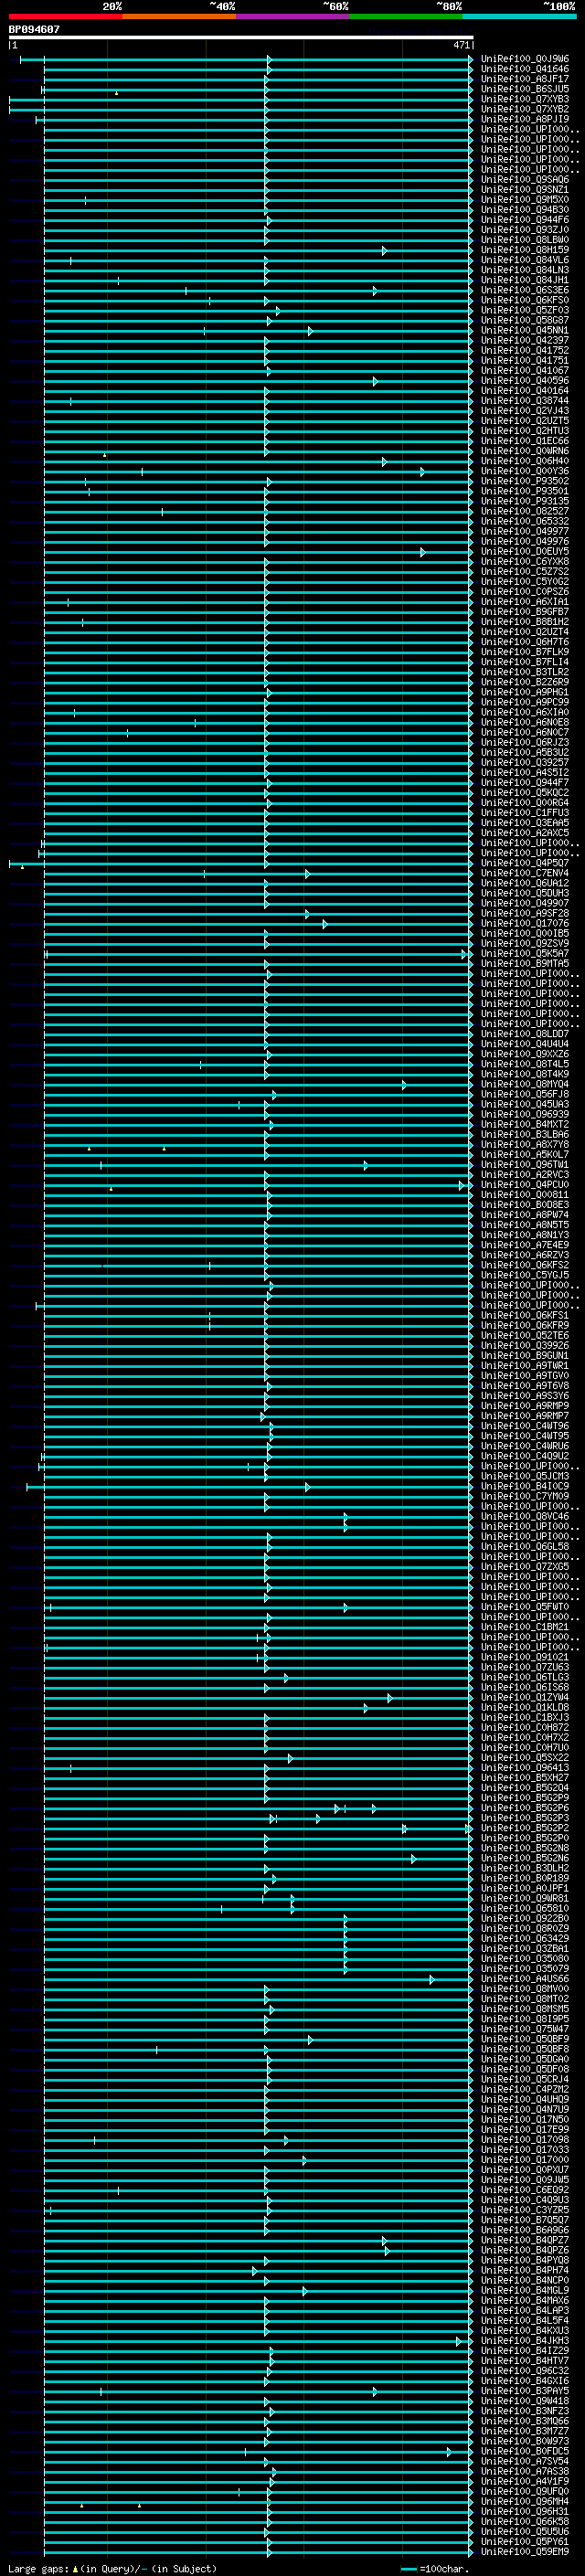
Task: Select UniRef100_A4V1F9 label
Action: pos(525,2481)
